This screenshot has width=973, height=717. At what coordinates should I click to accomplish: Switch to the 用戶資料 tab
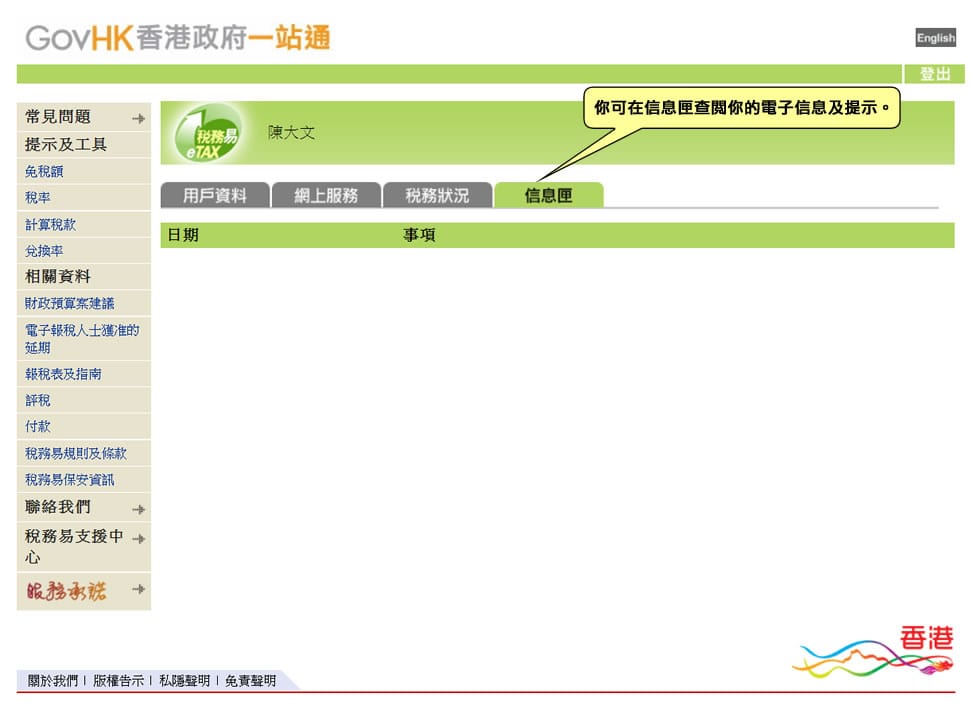pos(215,196)
